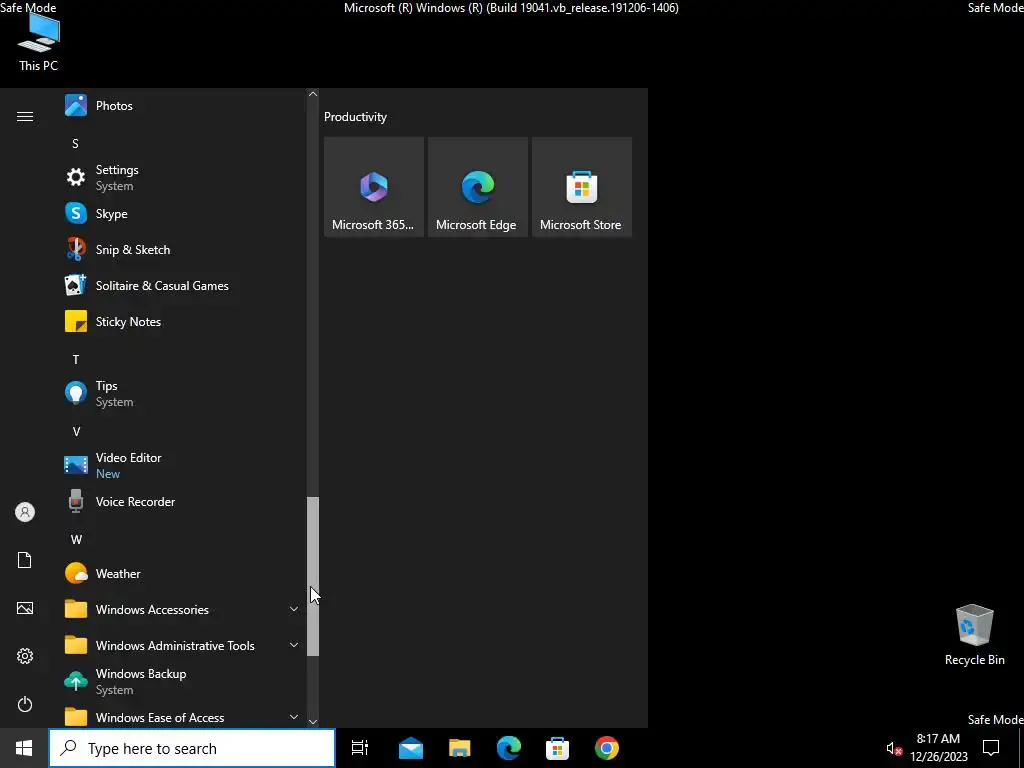
Task: Click the Windows Start button
Action: click(x=24, y=748)
